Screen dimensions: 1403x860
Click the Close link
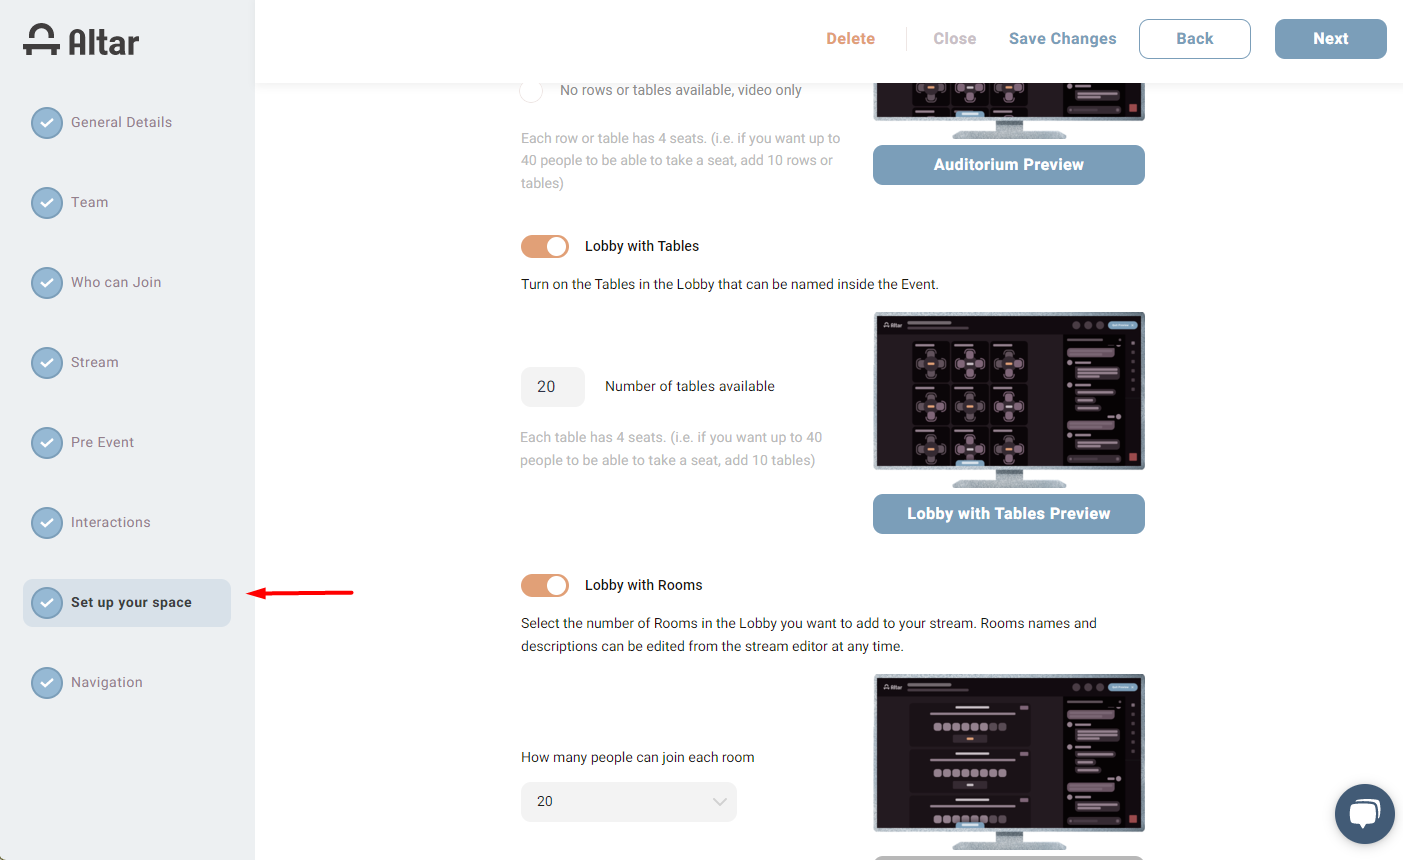point(955,39)
